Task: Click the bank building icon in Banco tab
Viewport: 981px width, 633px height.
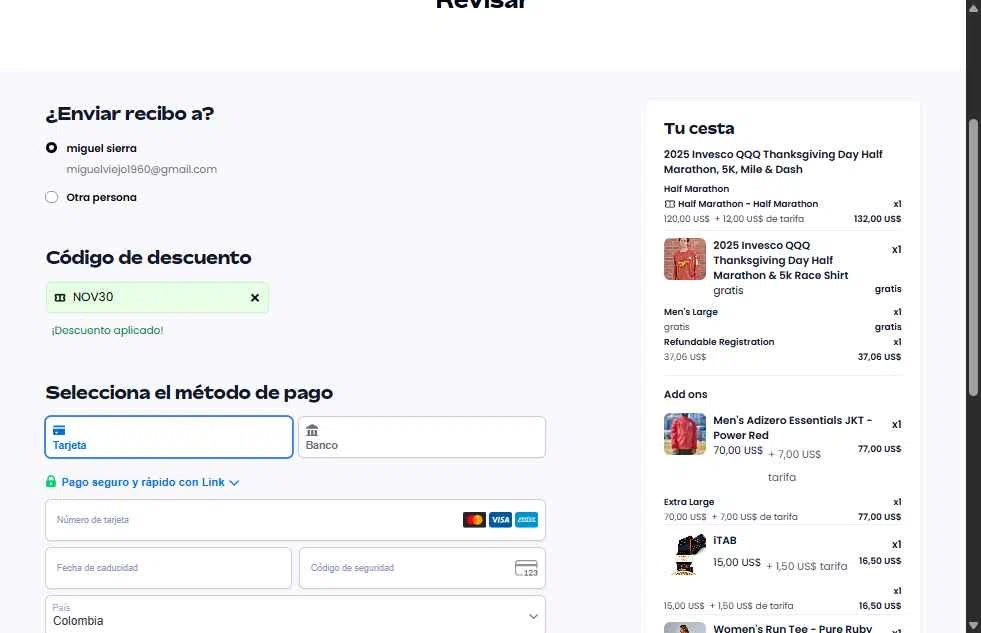Action: coord(312,430)
